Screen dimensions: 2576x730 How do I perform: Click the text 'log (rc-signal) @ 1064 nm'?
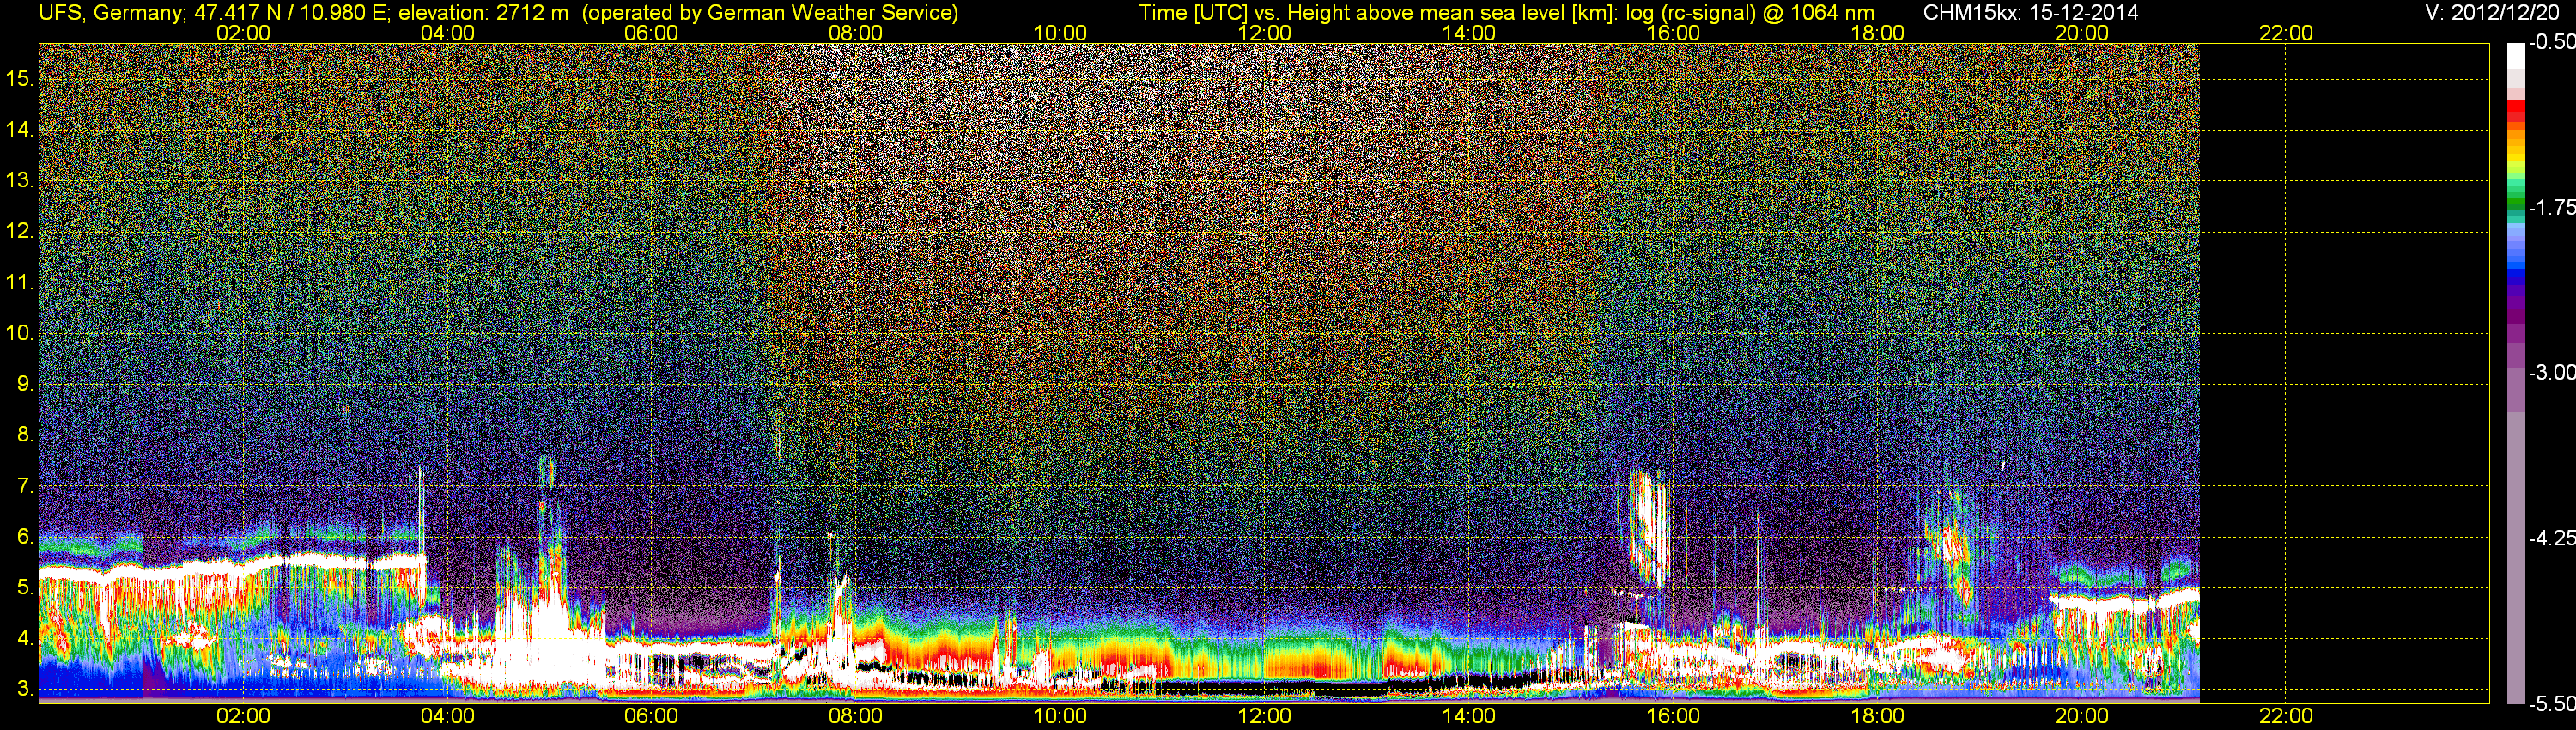[x=1749, y=13]
